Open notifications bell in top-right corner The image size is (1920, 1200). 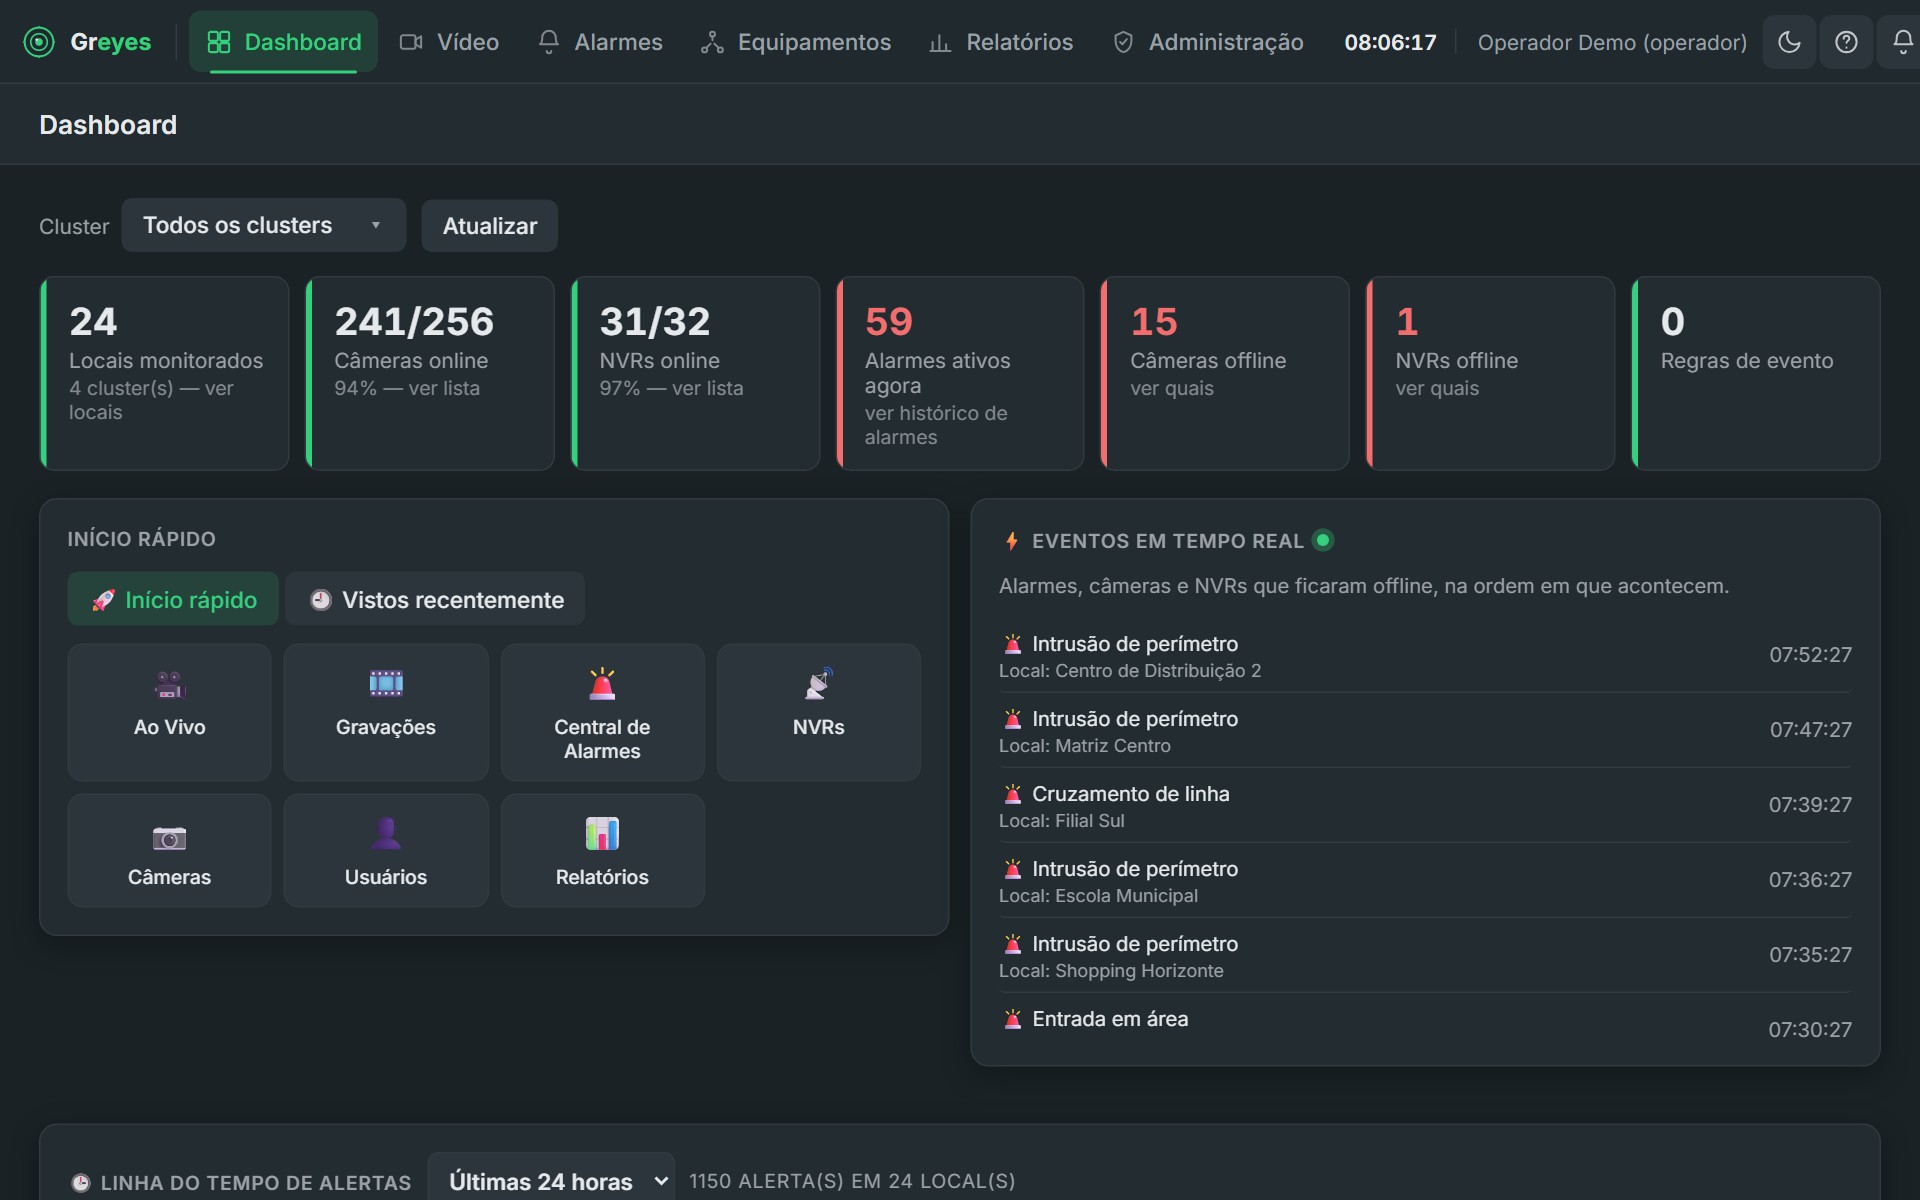[x=1902, y=42]
